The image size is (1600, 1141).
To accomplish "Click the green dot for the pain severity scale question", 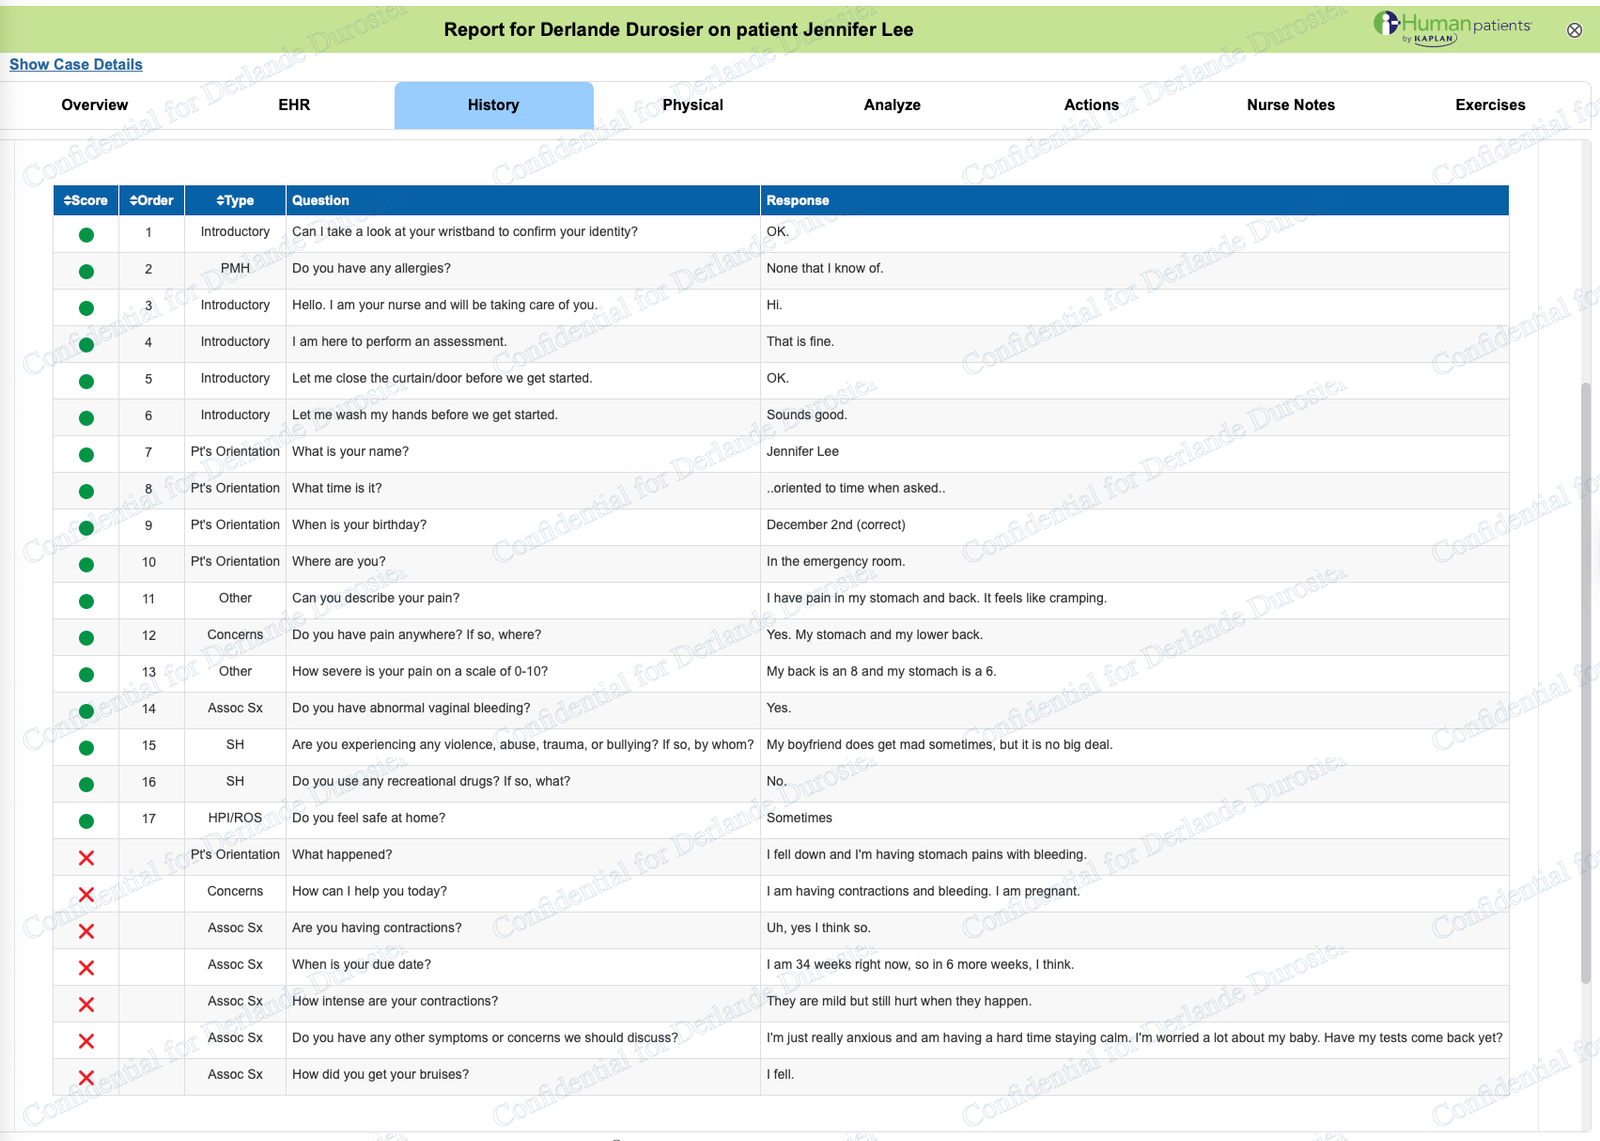I will [86, 675].
